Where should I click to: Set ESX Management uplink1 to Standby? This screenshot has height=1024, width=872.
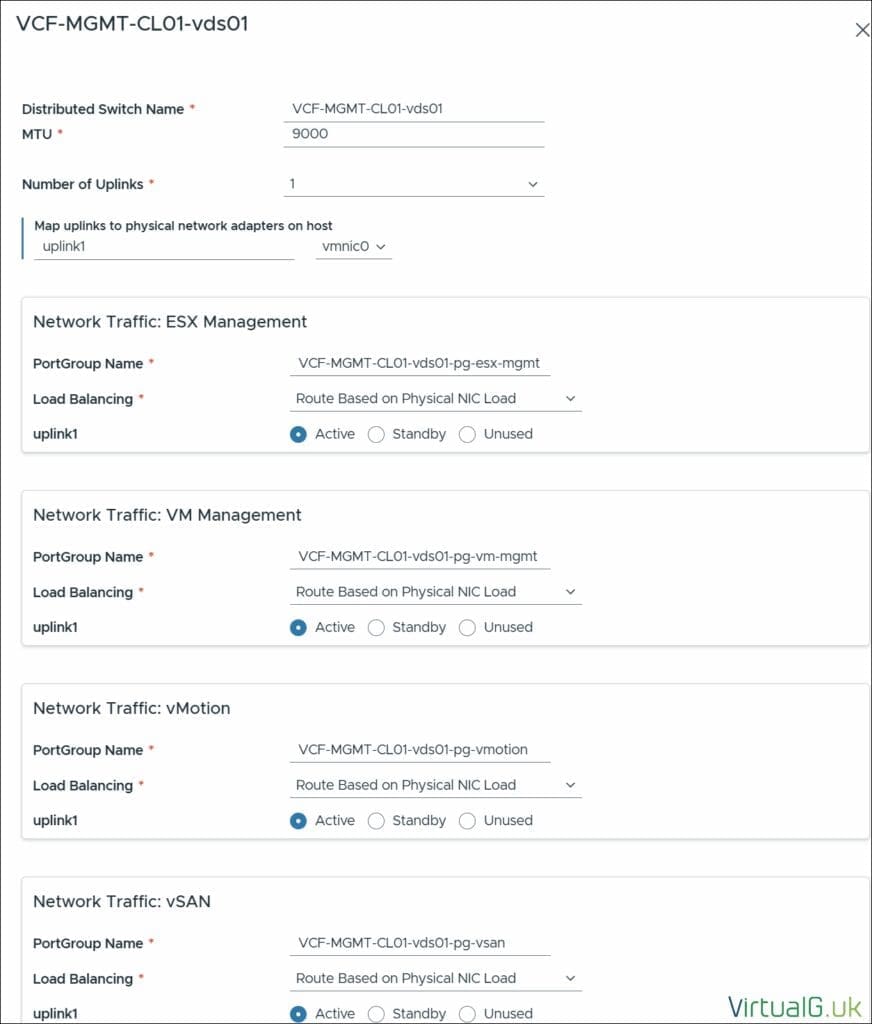377,434
